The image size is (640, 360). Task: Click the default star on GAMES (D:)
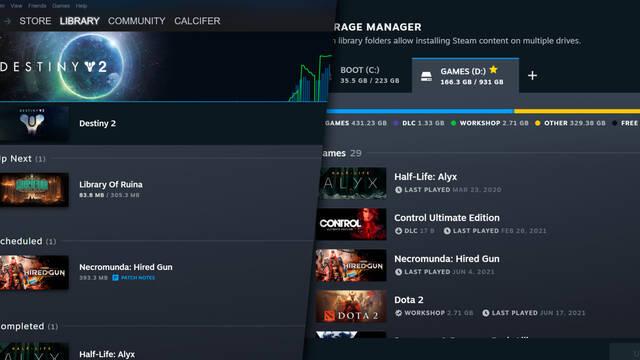pos(493,70)
